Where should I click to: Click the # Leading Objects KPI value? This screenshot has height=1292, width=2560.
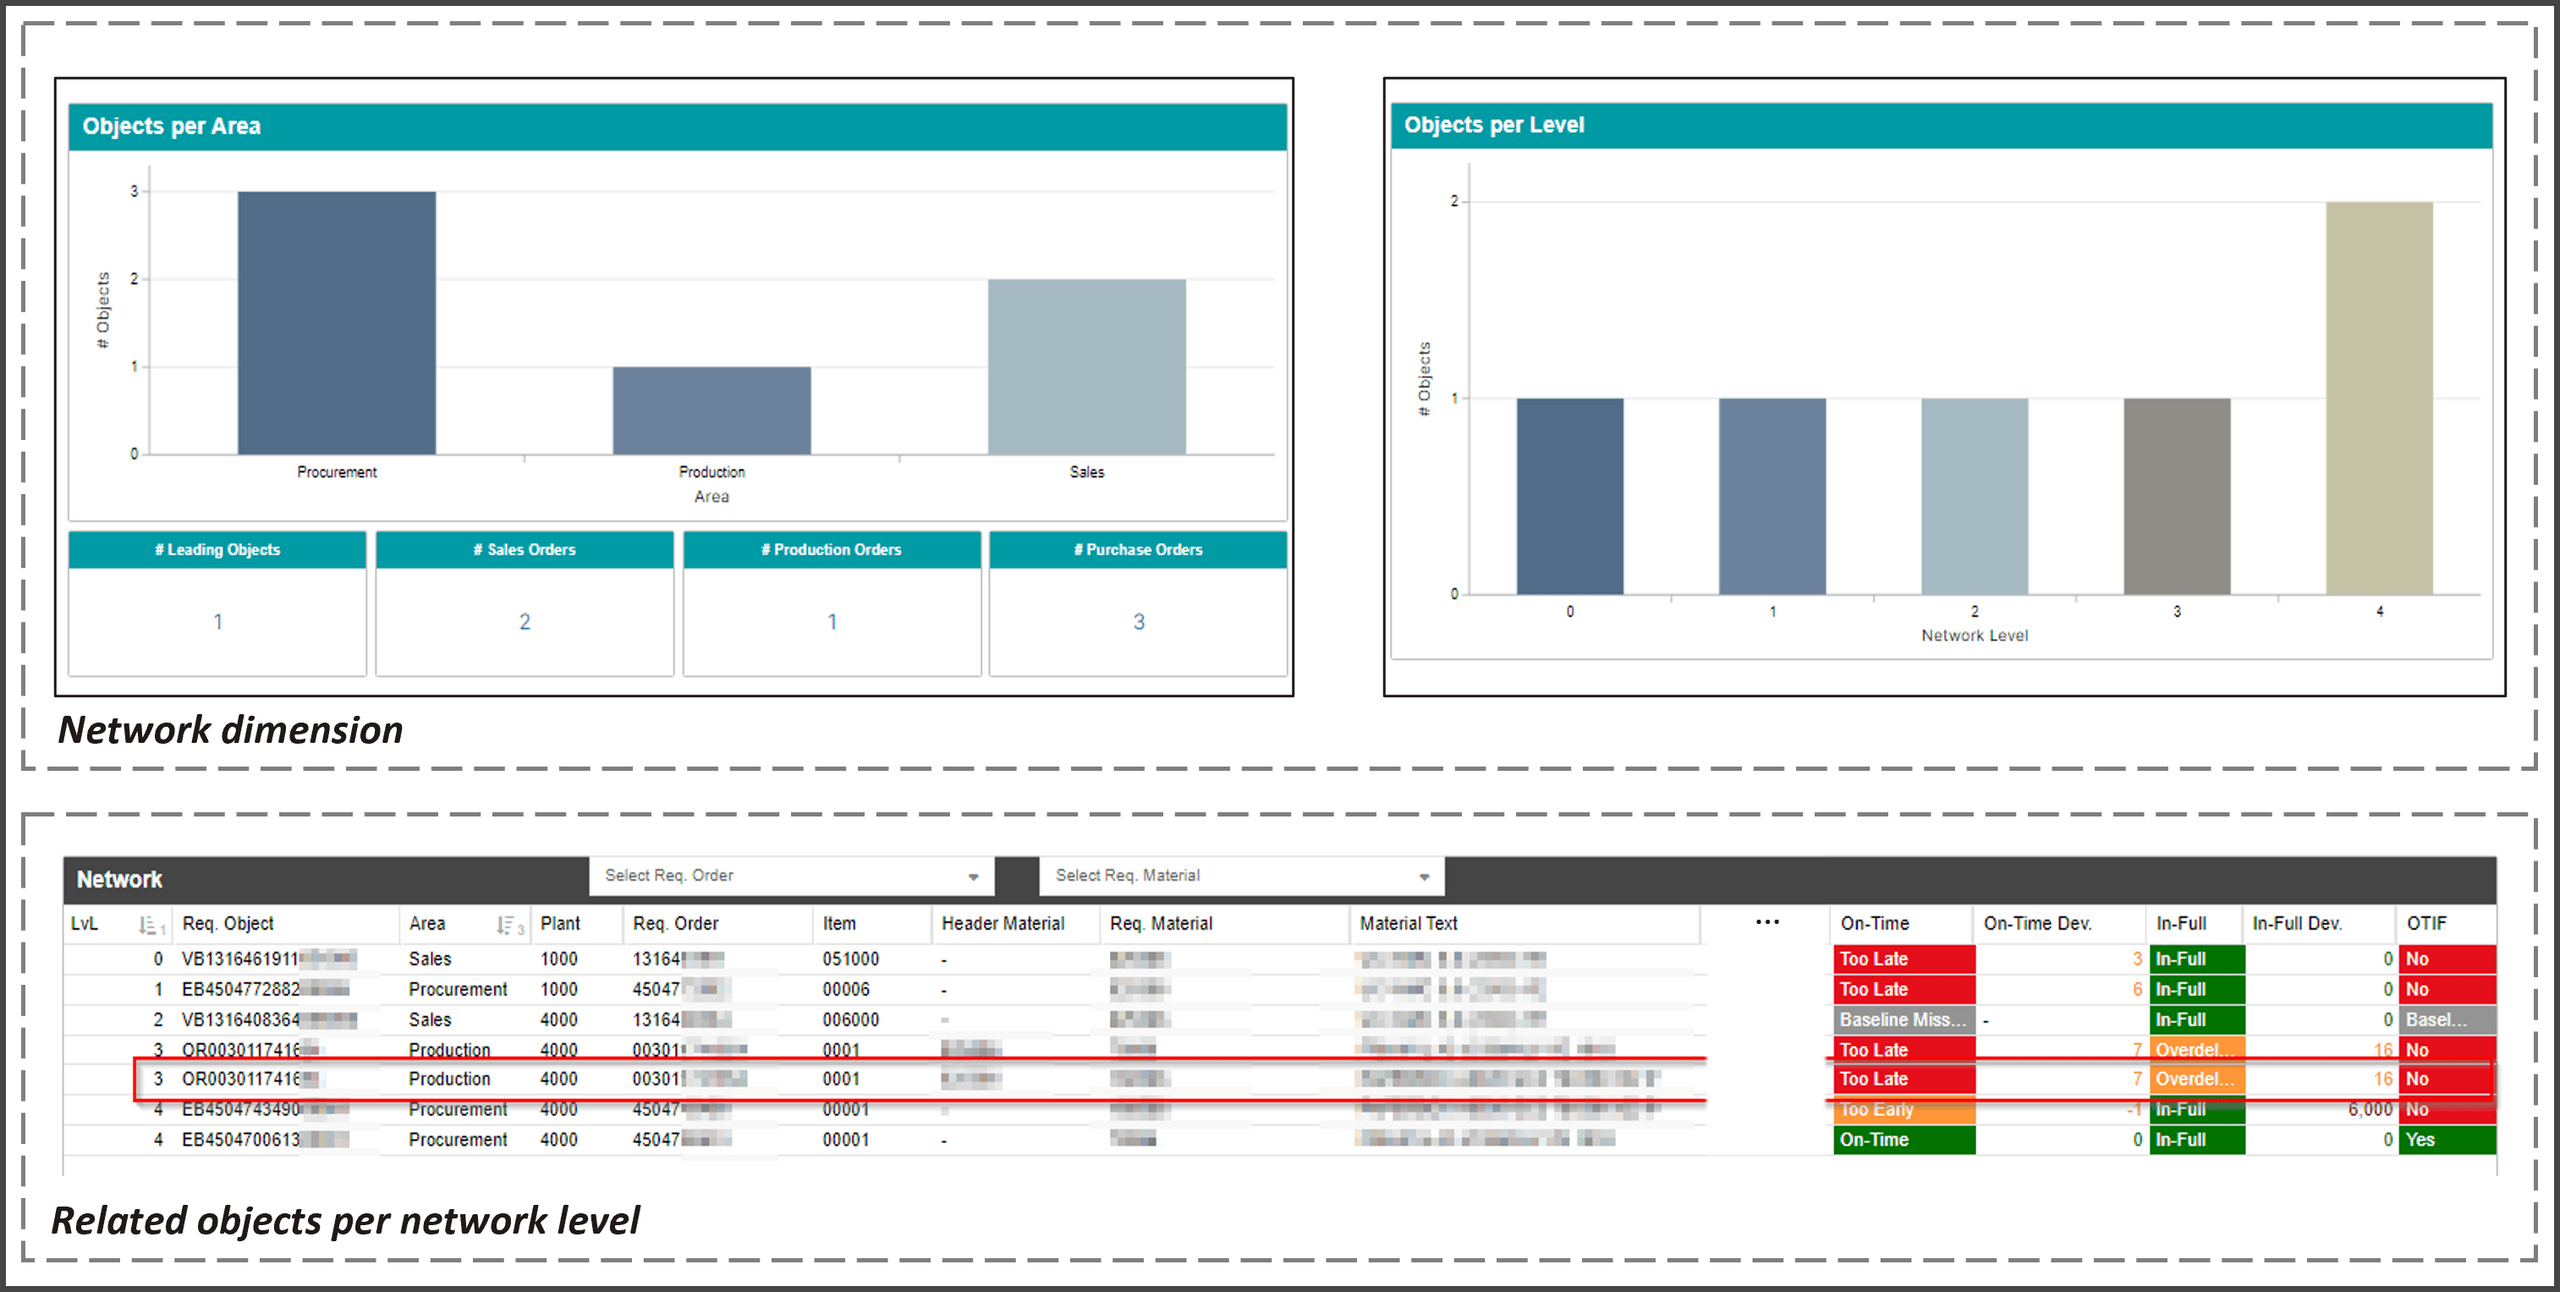pos(218,622)
